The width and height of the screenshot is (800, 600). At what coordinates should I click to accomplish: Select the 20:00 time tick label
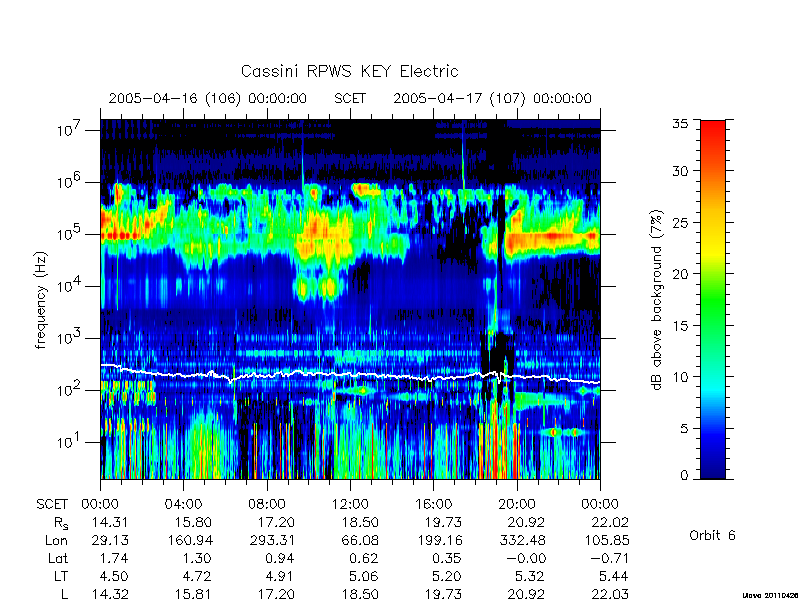516,505
